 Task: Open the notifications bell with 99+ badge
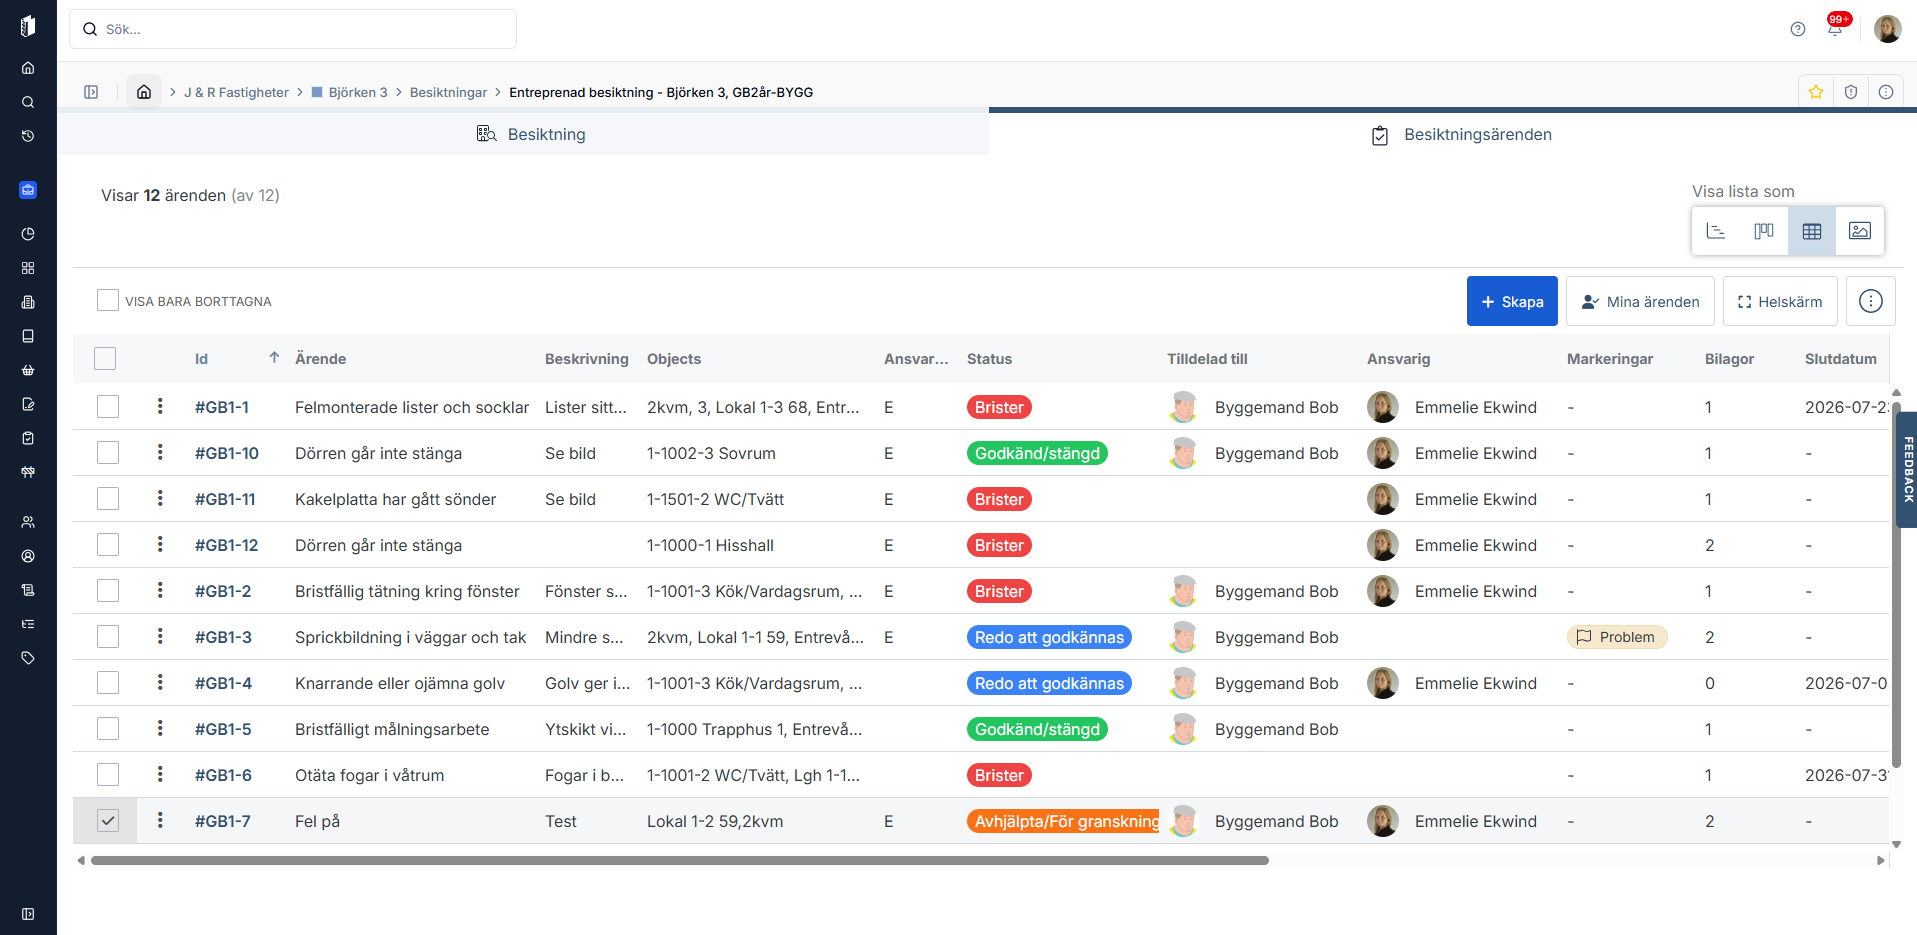pyautogui.click(x=1835, y=28)
